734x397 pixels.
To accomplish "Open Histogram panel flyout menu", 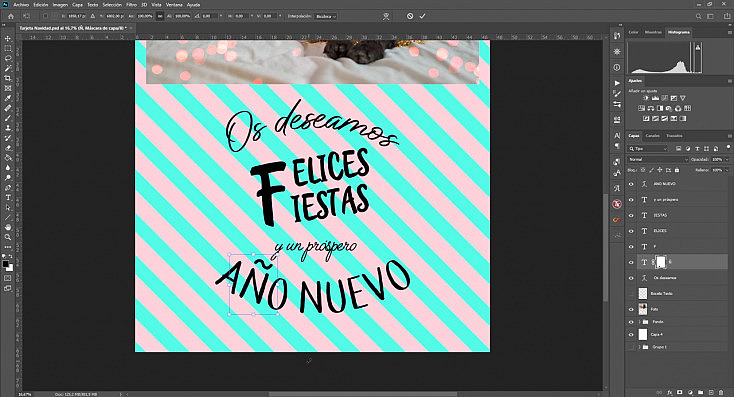I will [729, 32].
